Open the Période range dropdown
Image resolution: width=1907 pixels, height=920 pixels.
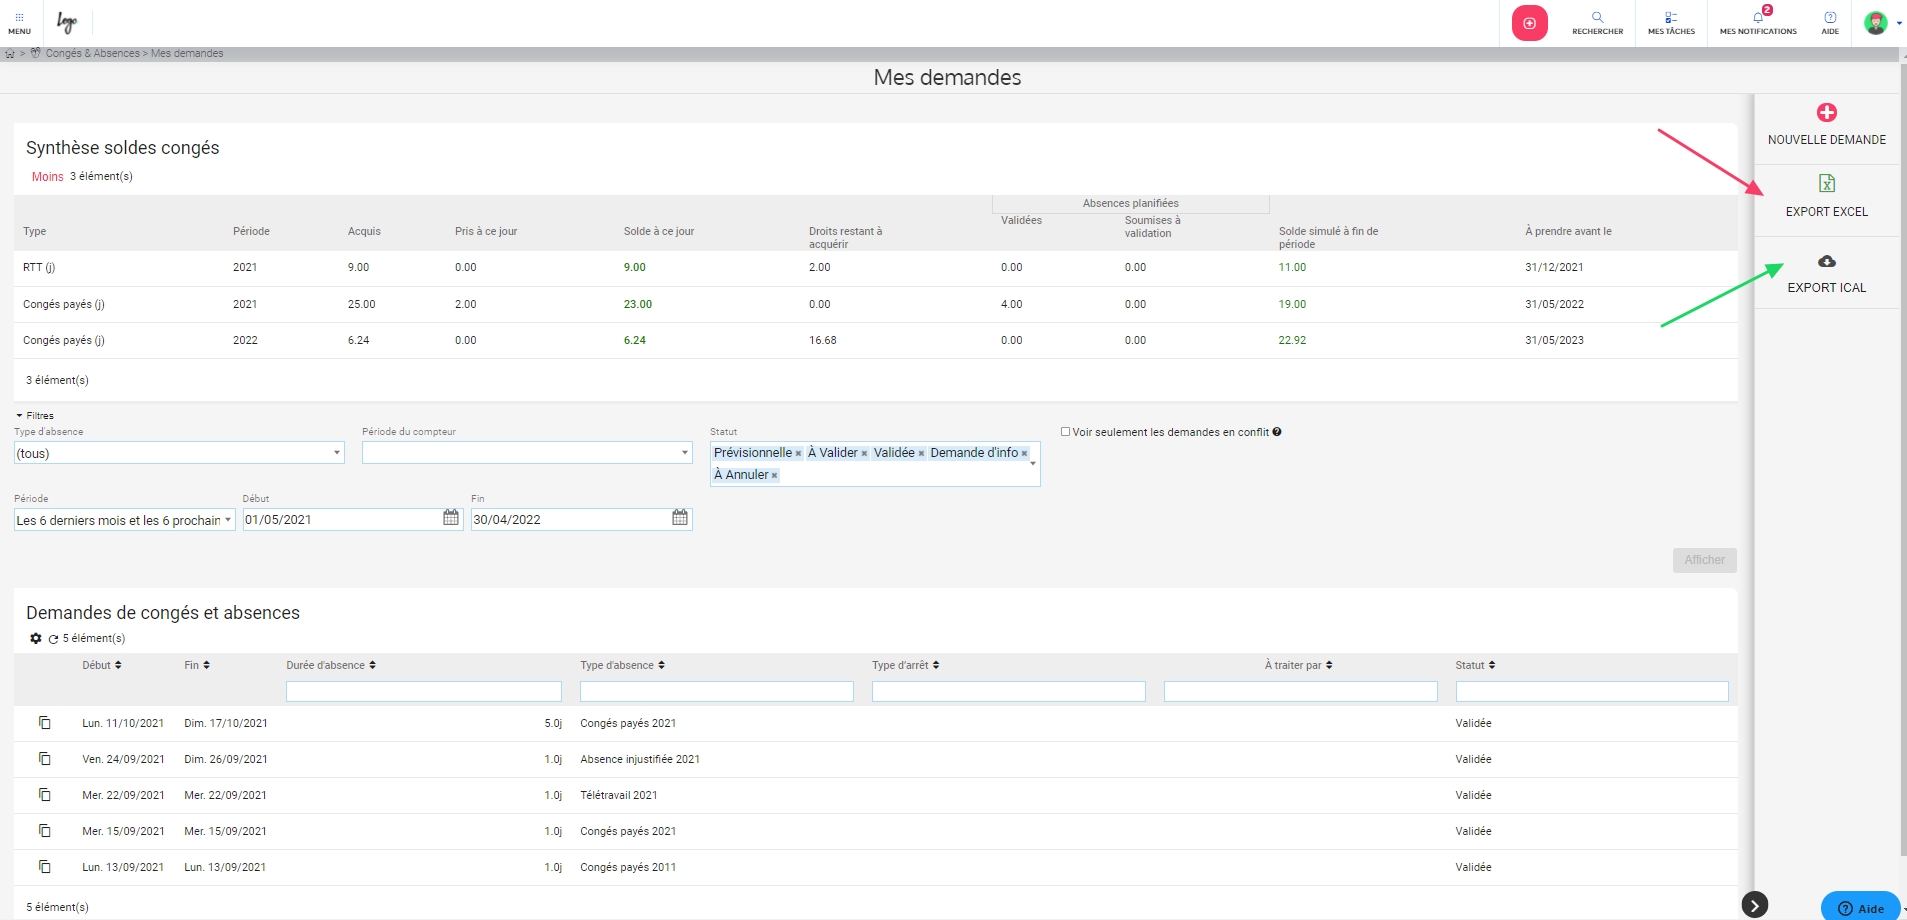point(125,520)
